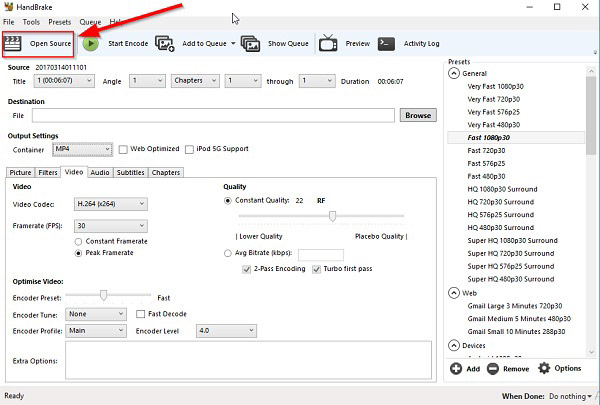Select the HQ 1080p30 Surround preset
The height and width of the screenshot is (405, 600).
[502, 189]
